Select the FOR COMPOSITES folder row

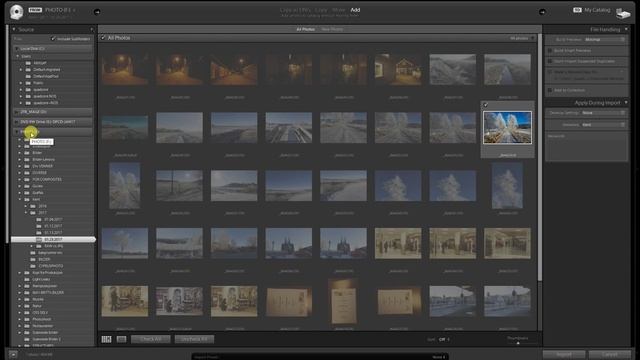pos(53,179)
